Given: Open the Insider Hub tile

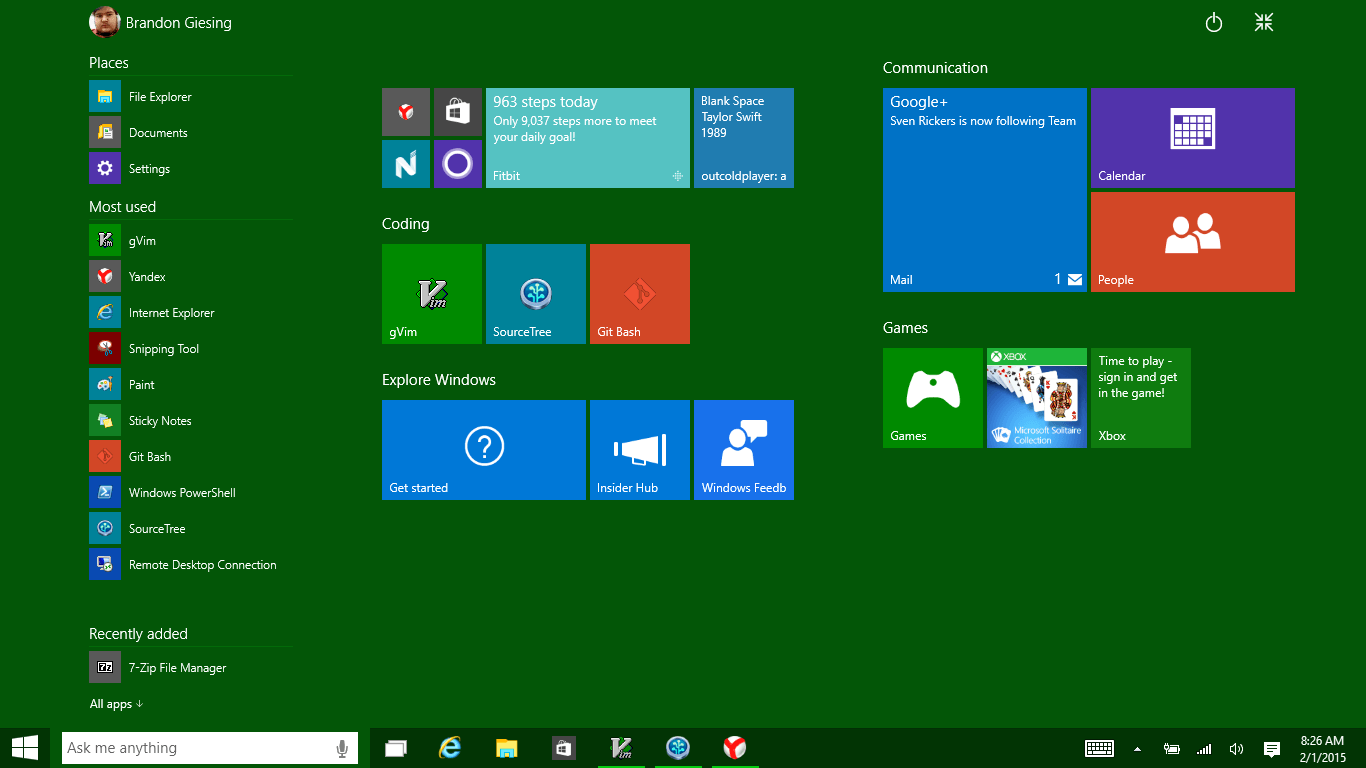Looking at the screenshot, I should (640, 450).
